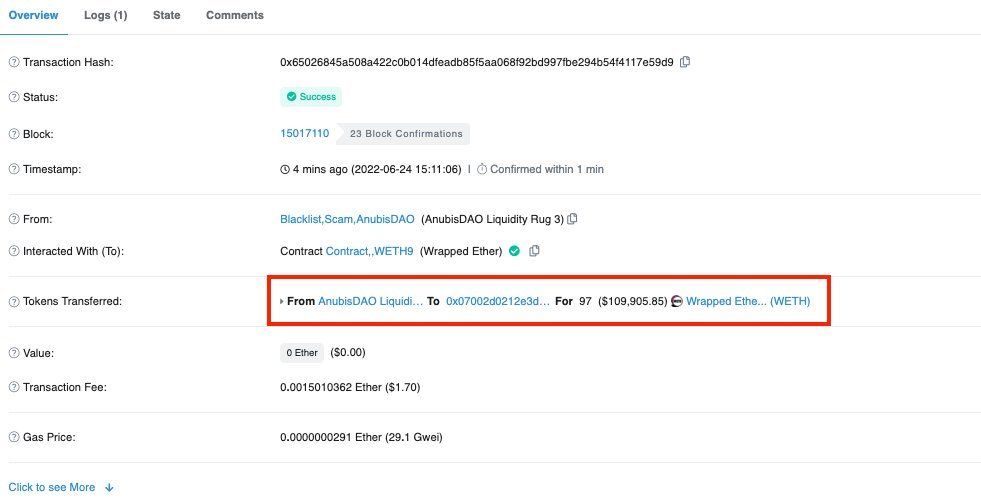
Task: Expand the token transfer row triangle
Action: point(282,302)
